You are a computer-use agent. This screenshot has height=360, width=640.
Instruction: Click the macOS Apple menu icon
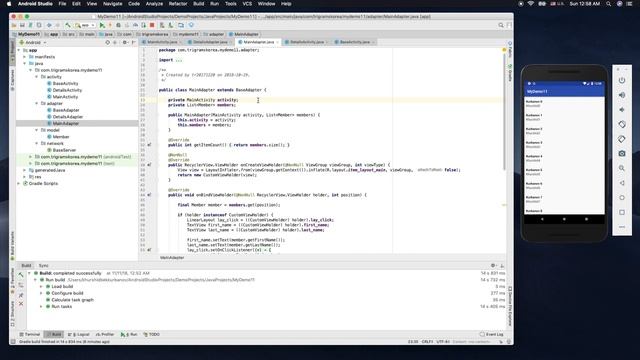(9, 4)
